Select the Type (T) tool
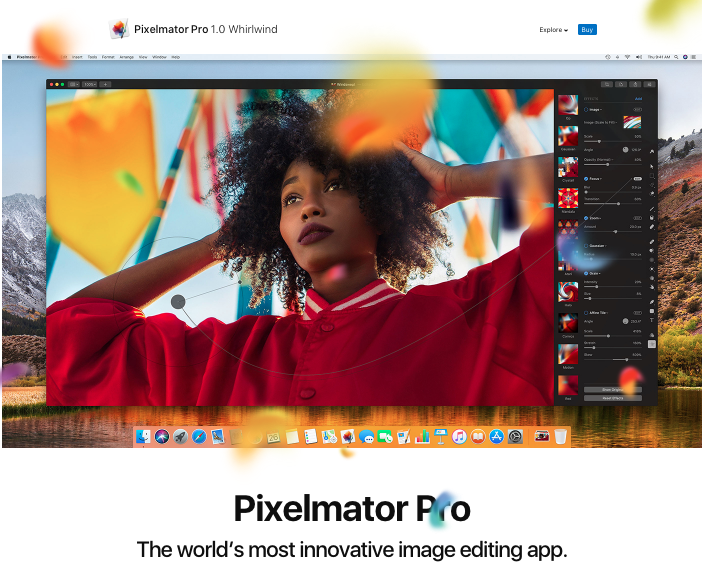 (652, 320)
